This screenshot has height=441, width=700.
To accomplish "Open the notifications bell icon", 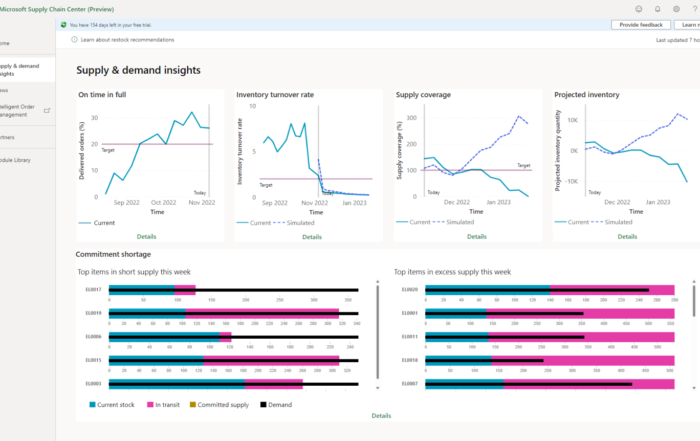I will (x=658, y=9).
